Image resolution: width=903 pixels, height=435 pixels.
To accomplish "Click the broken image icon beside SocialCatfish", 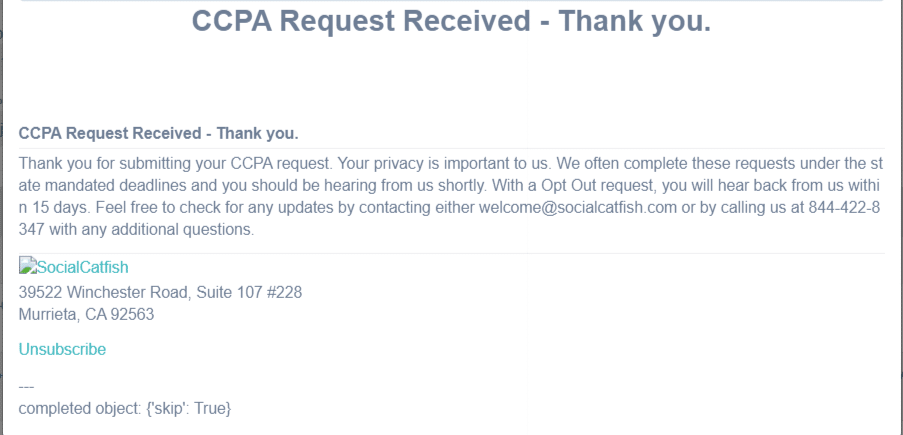I will point(28,266).
